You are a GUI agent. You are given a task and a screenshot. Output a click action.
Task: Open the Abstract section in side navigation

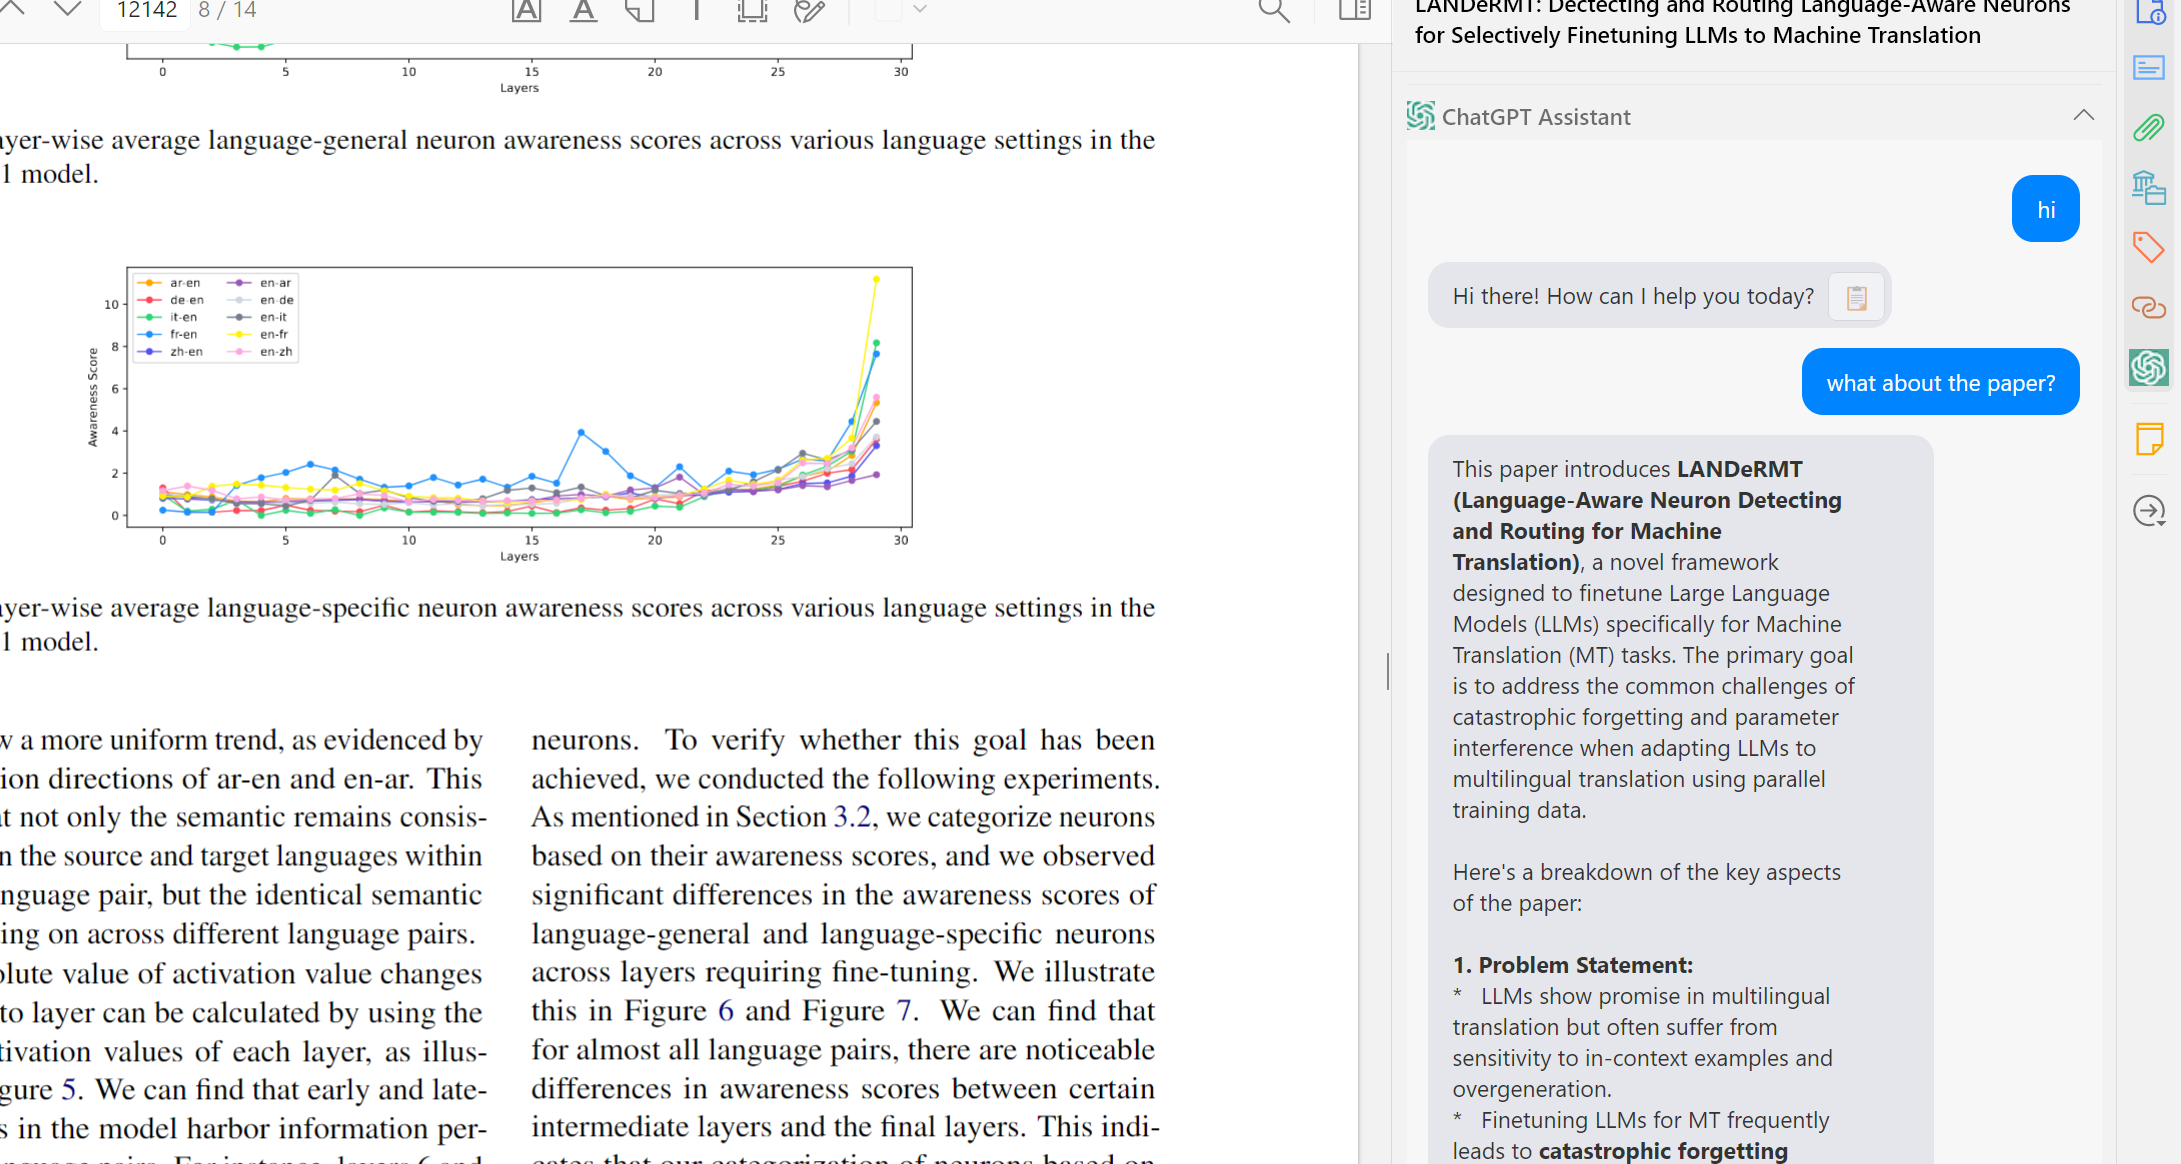tap(2149, 68)
